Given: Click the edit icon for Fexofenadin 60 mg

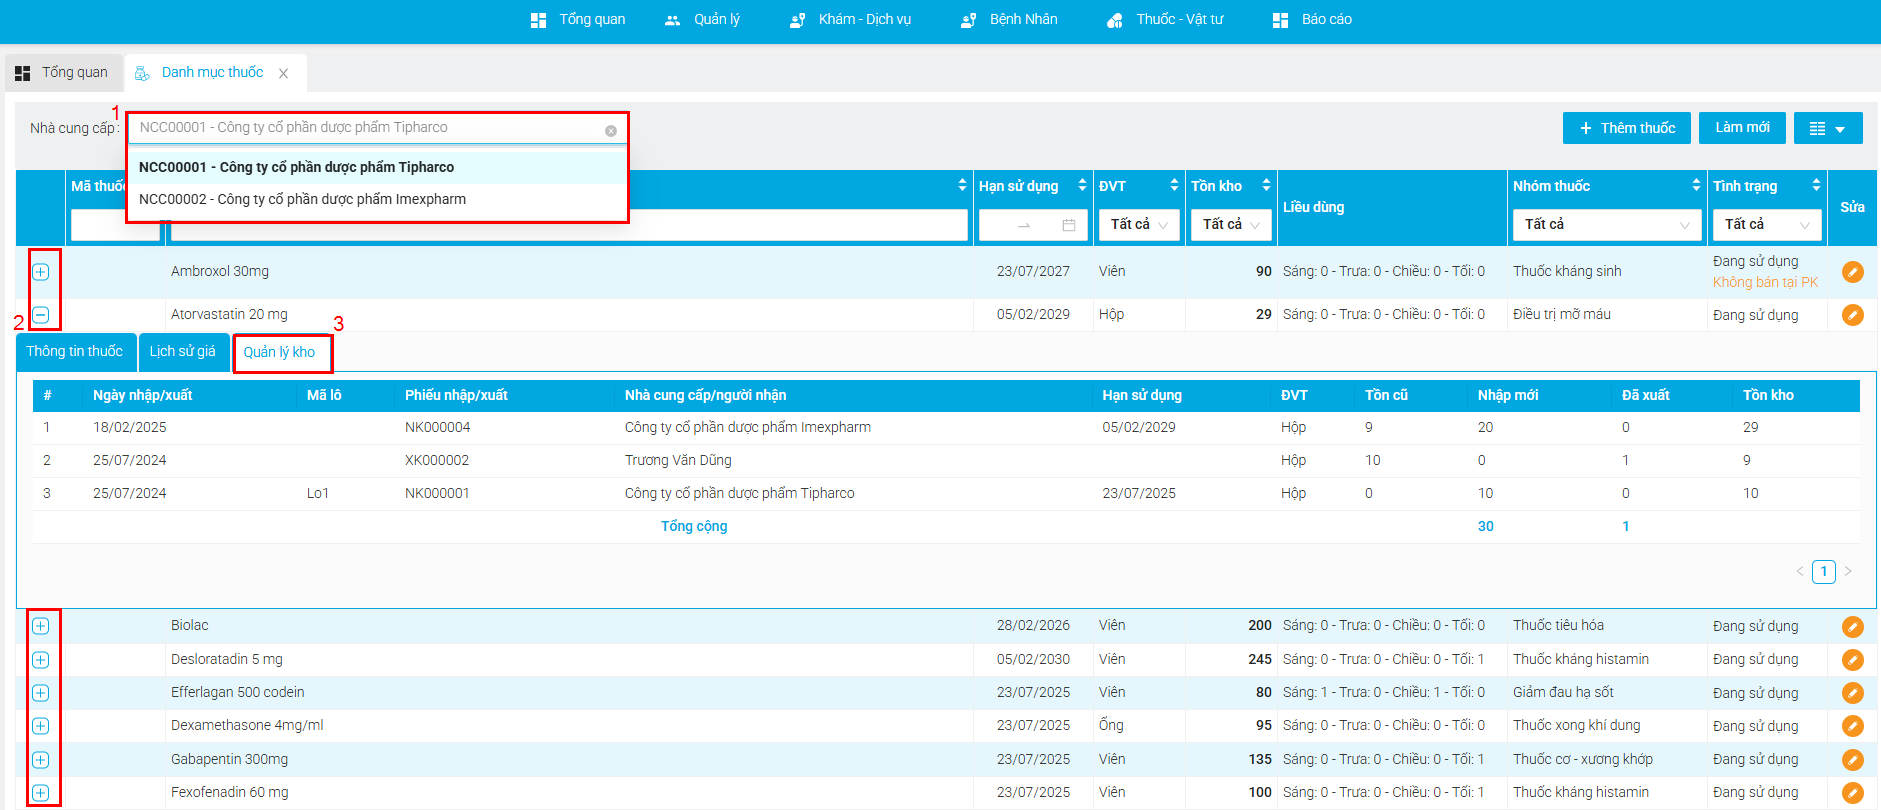Looking at the screenshot, I should (x=1852, y=793).
